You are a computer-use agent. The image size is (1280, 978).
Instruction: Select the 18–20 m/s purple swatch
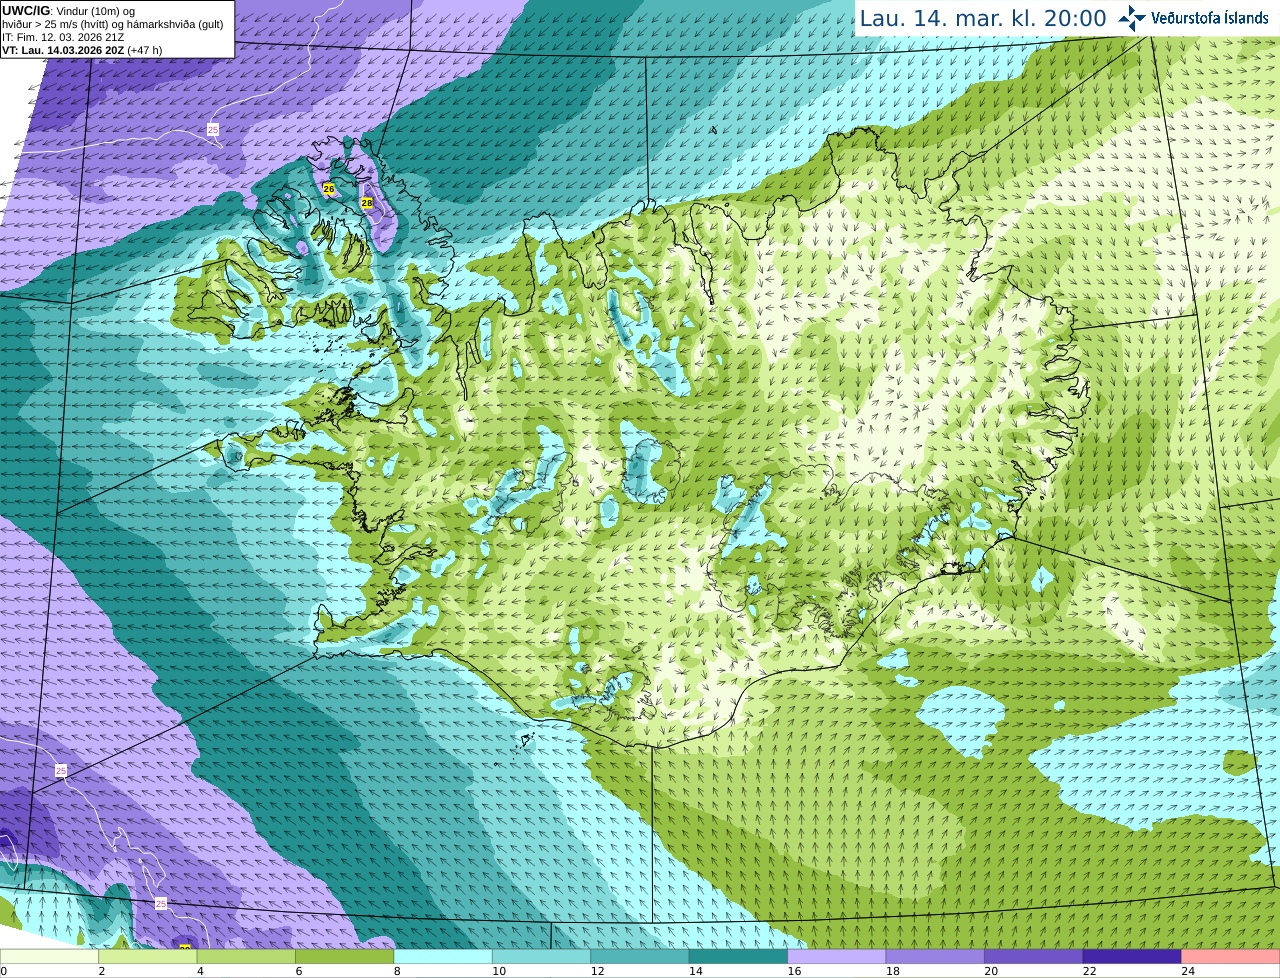coord(935,956)
